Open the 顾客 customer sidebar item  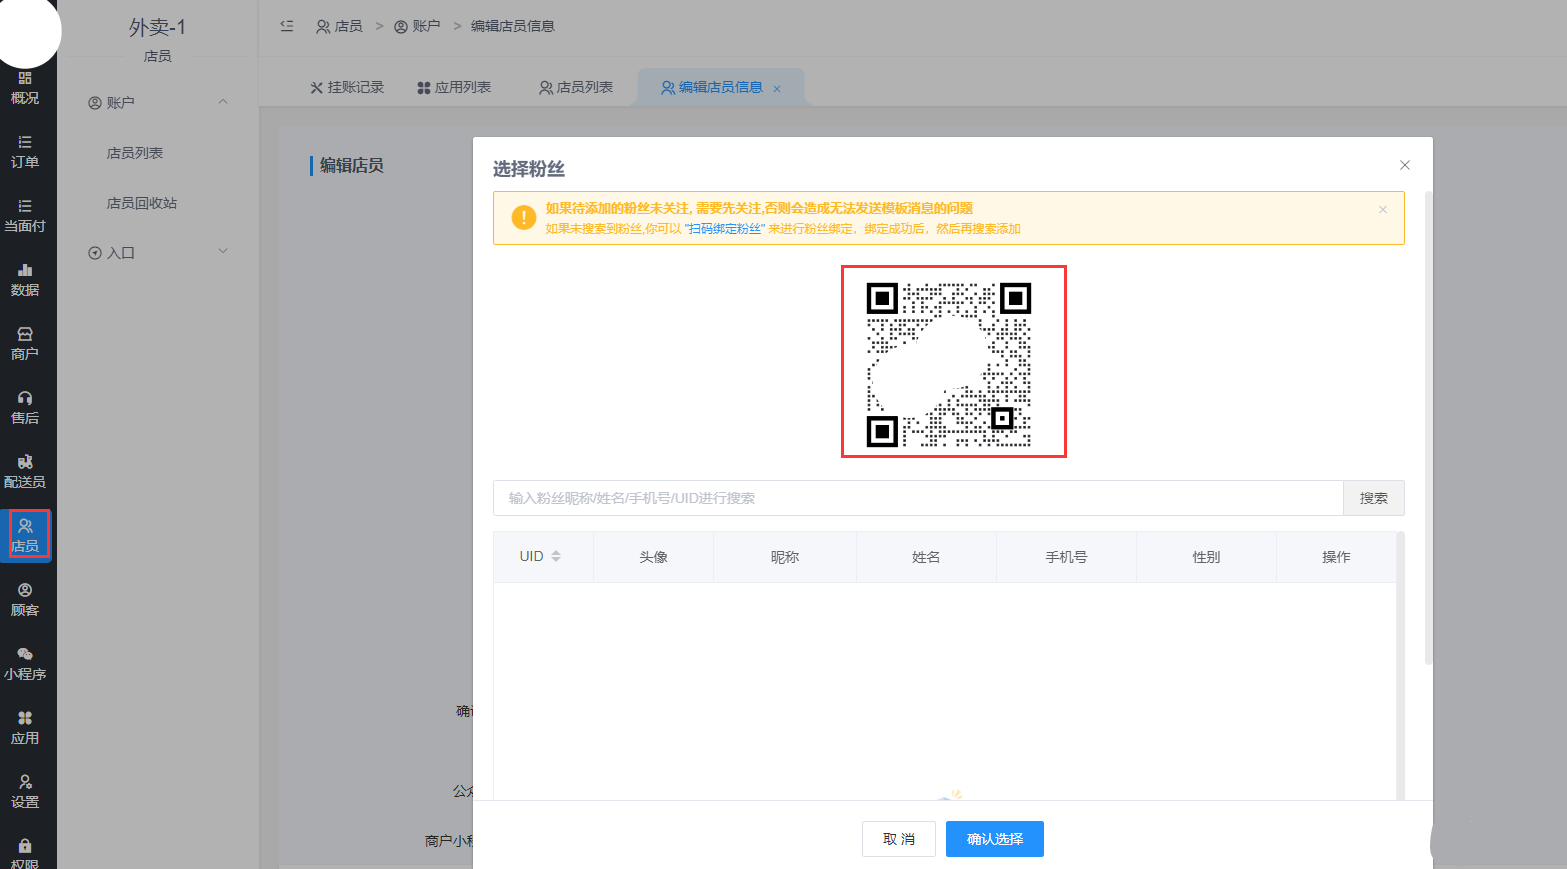pos(25,600)
